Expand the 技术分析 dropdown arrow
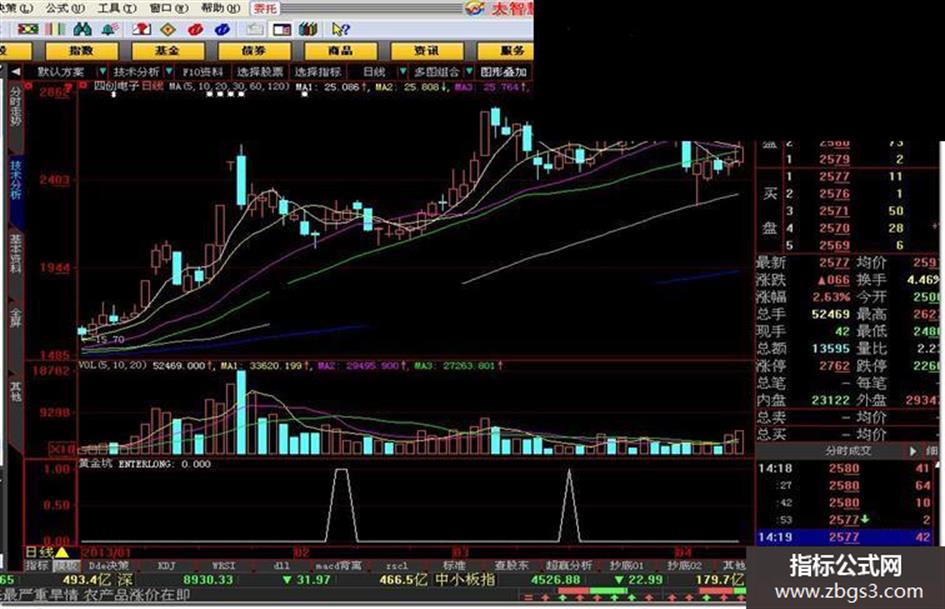The width and height of the screenshot is (945, 609). tap(169, 72)
